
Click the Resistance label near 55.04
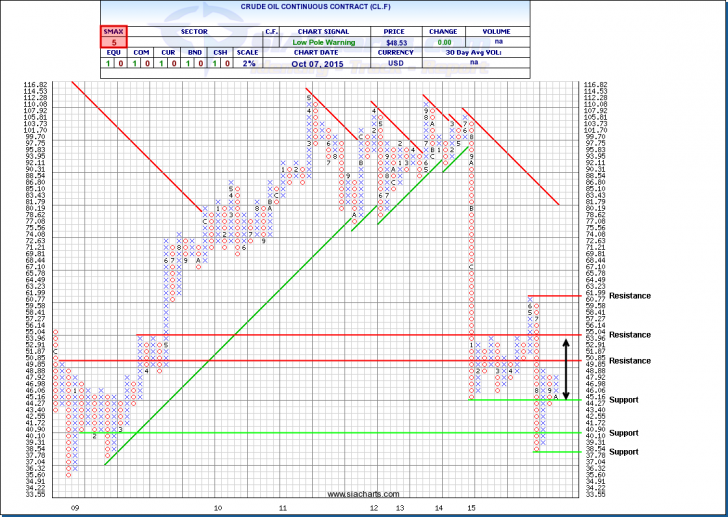(629, 335)
